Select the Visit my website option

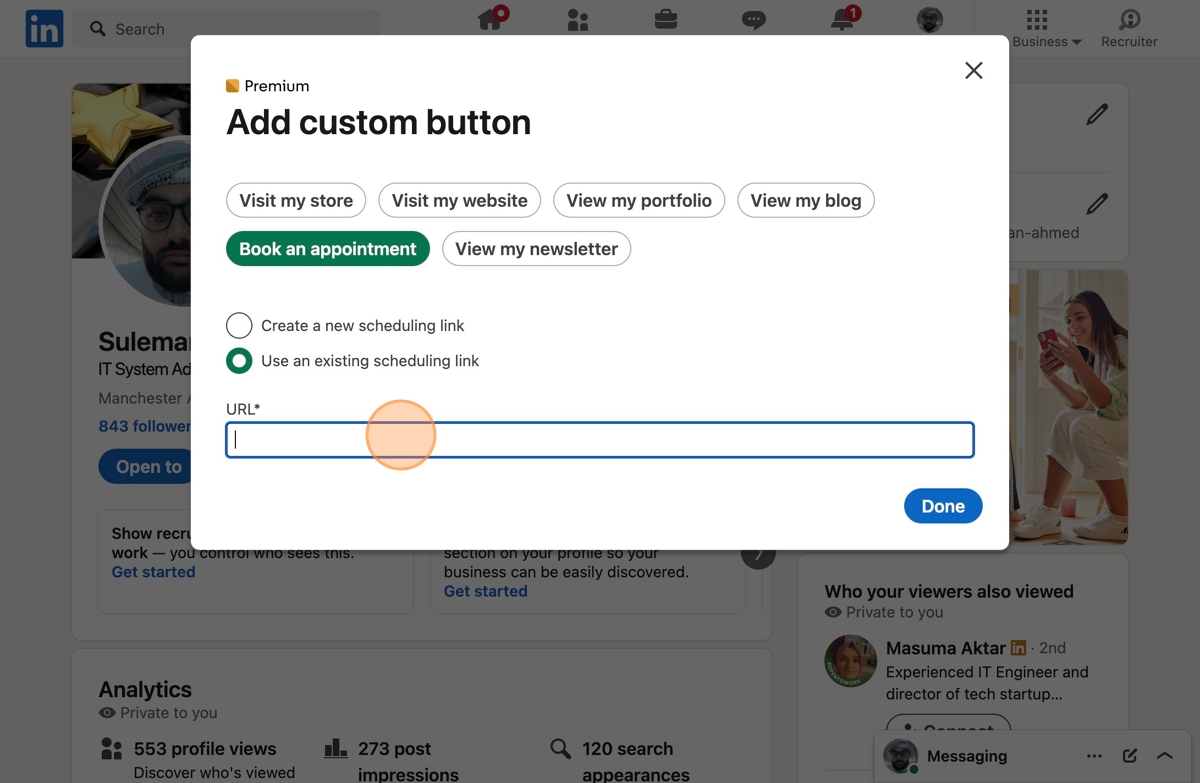(x=460, y=200)
